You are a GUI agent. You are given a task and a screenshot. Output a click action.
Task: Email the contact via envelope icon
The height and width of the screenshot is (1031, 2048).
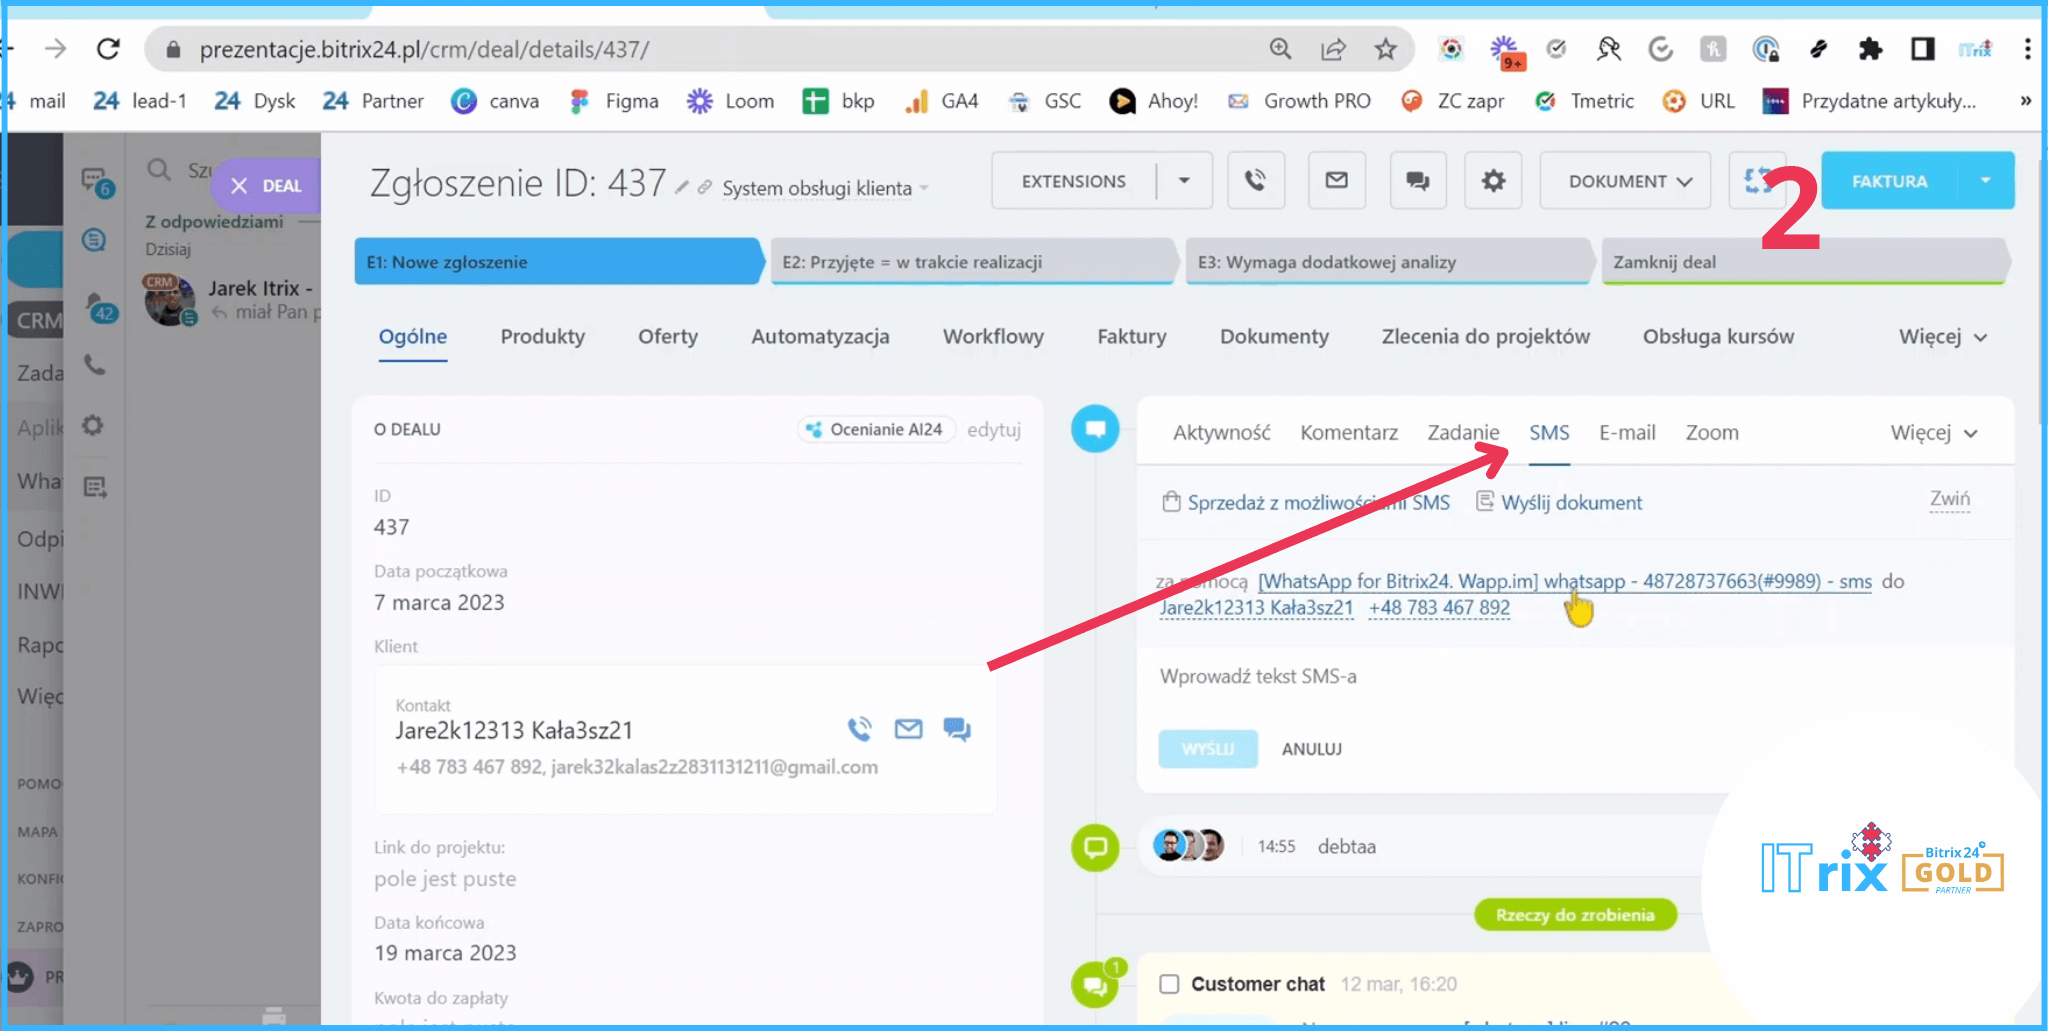coord(908,729)
